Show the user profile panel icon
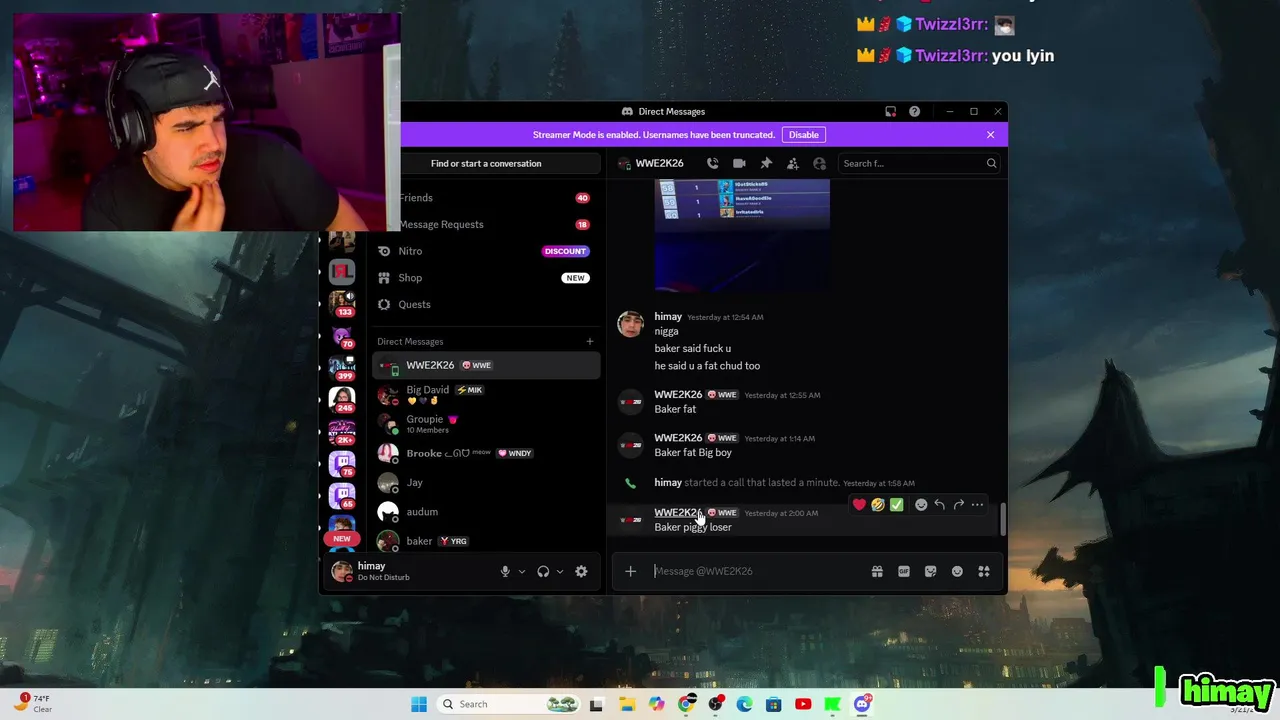 pos(819,163)
